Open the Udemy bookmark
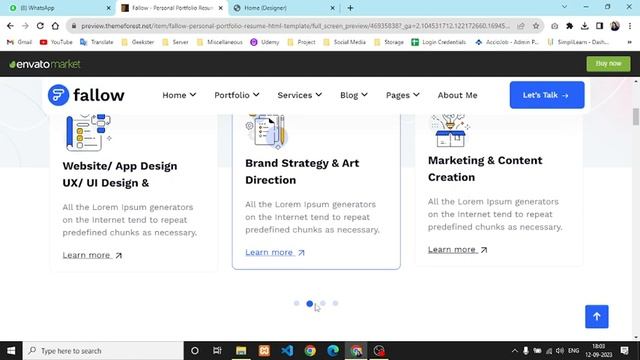This screenshot has height=360, width=640. [x=265, y=42]
